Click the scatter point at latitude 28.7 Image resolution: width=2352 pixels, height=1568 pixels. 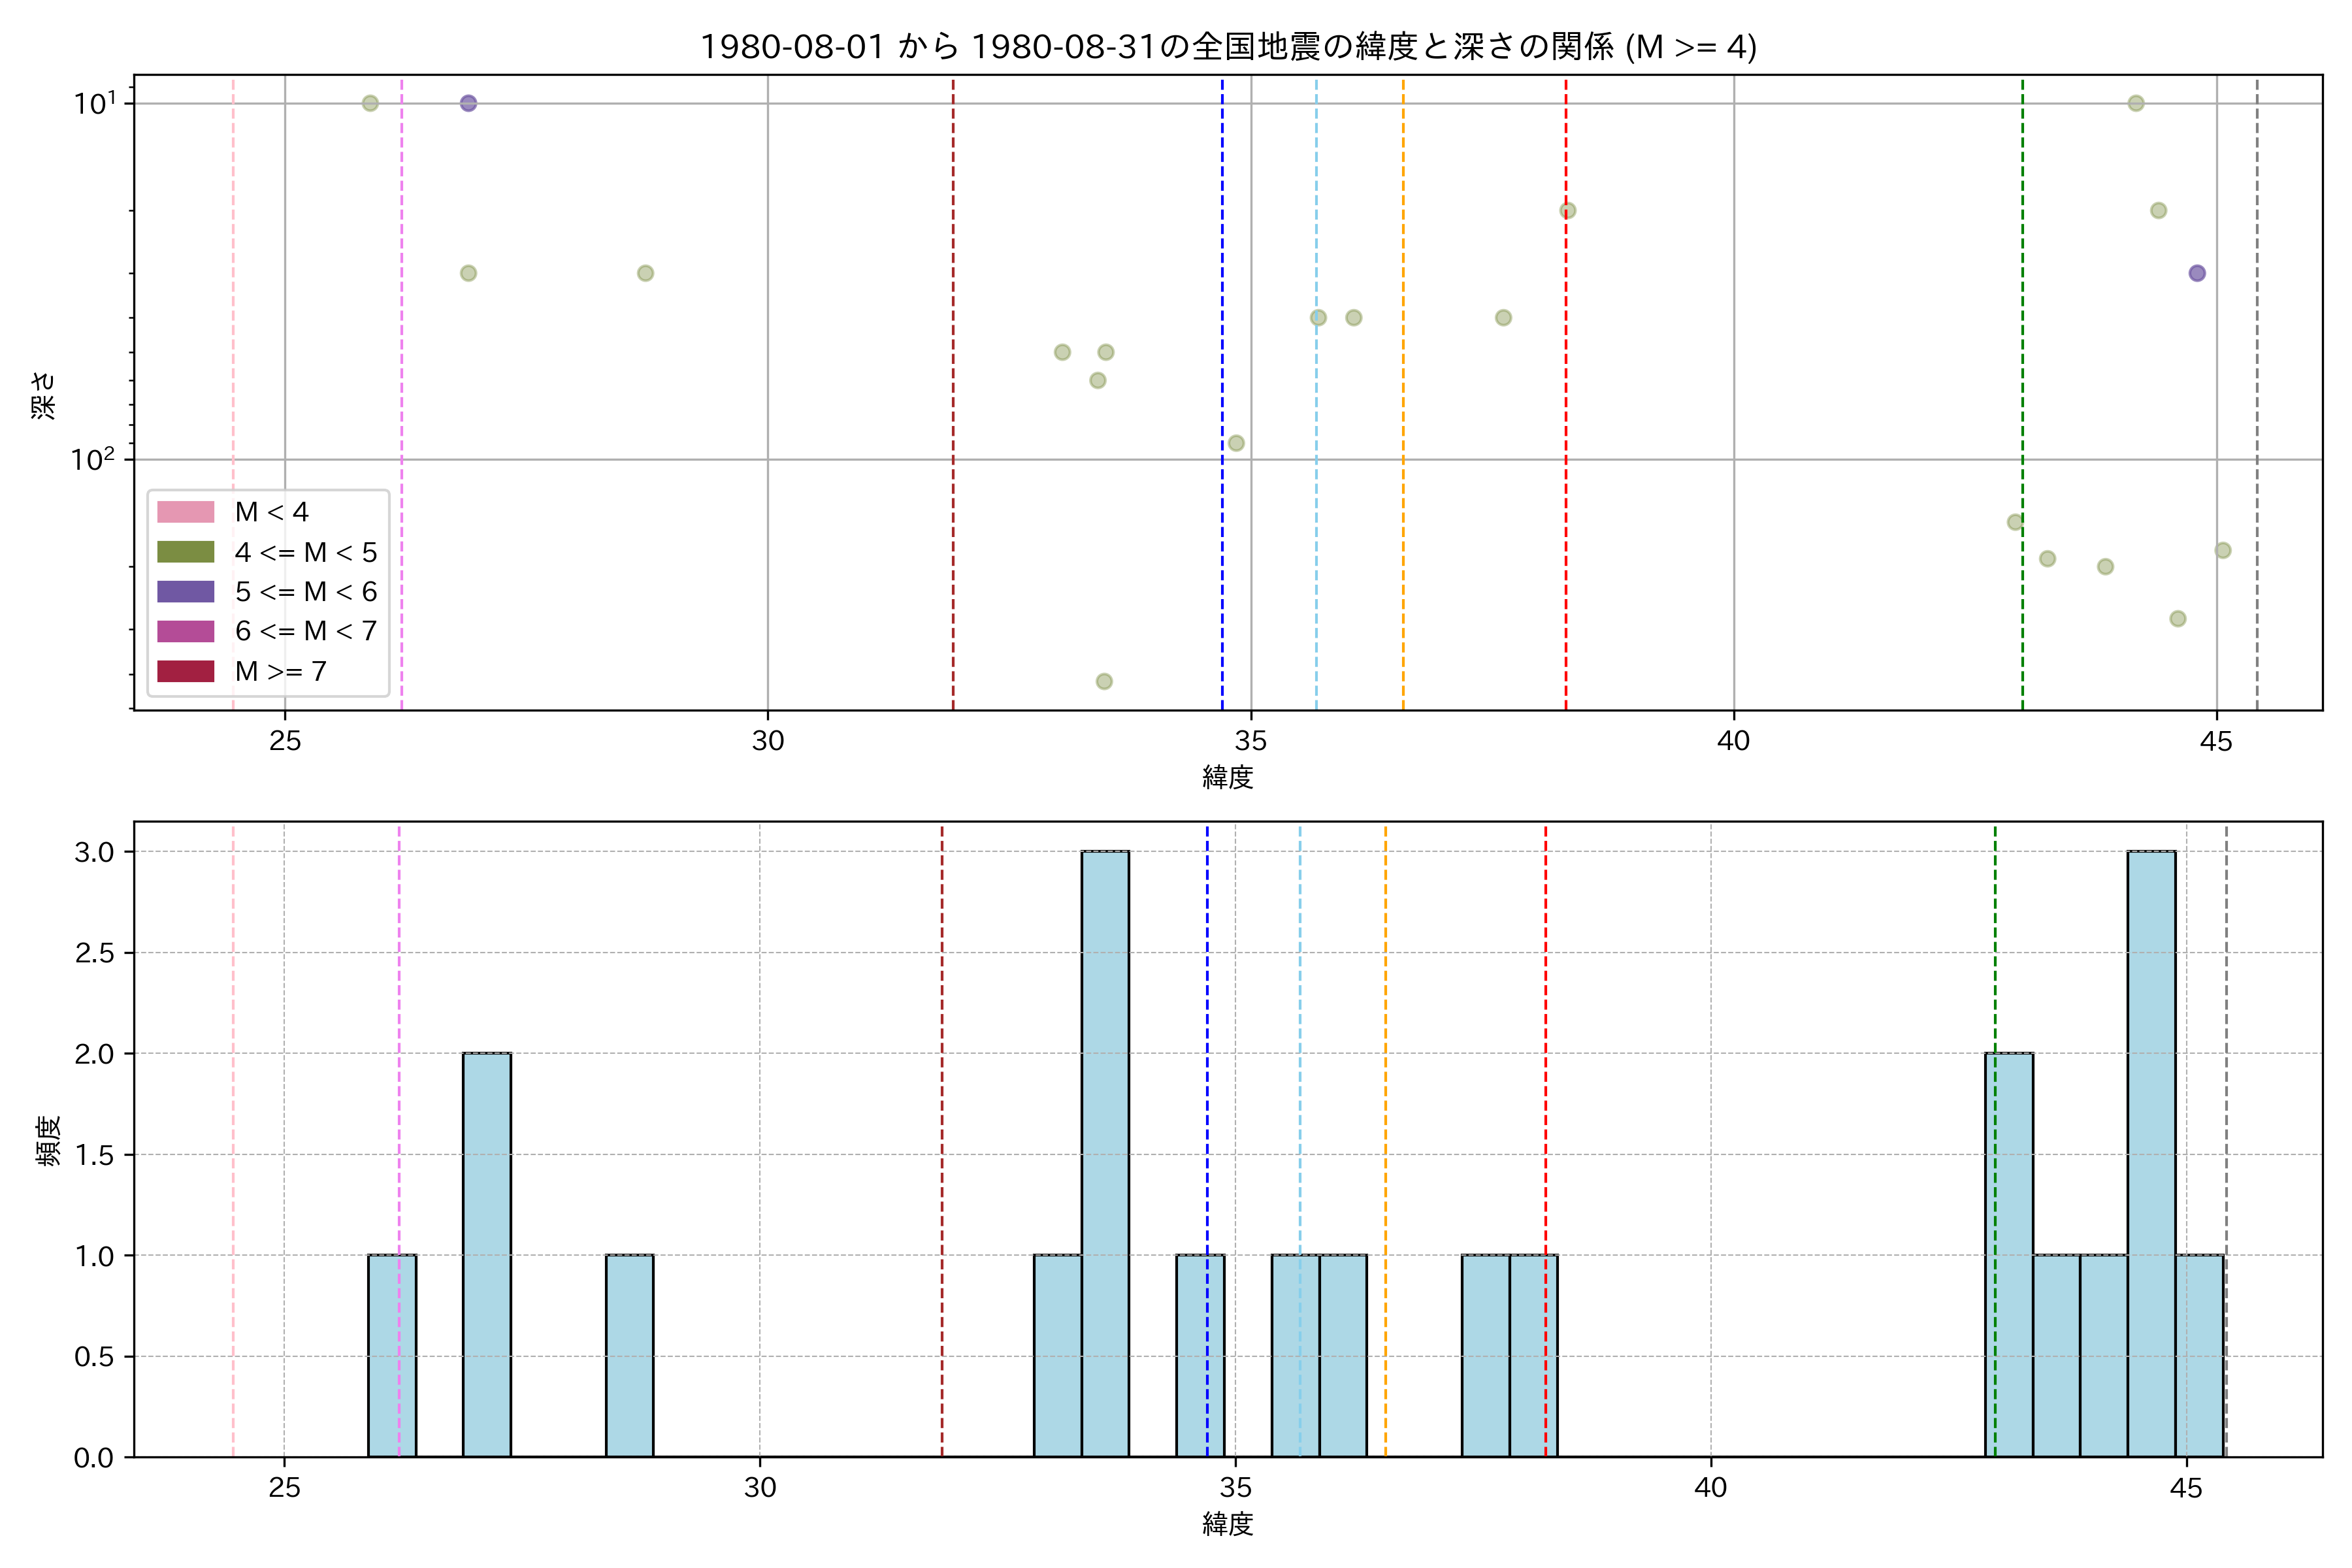tap(645, 273)
